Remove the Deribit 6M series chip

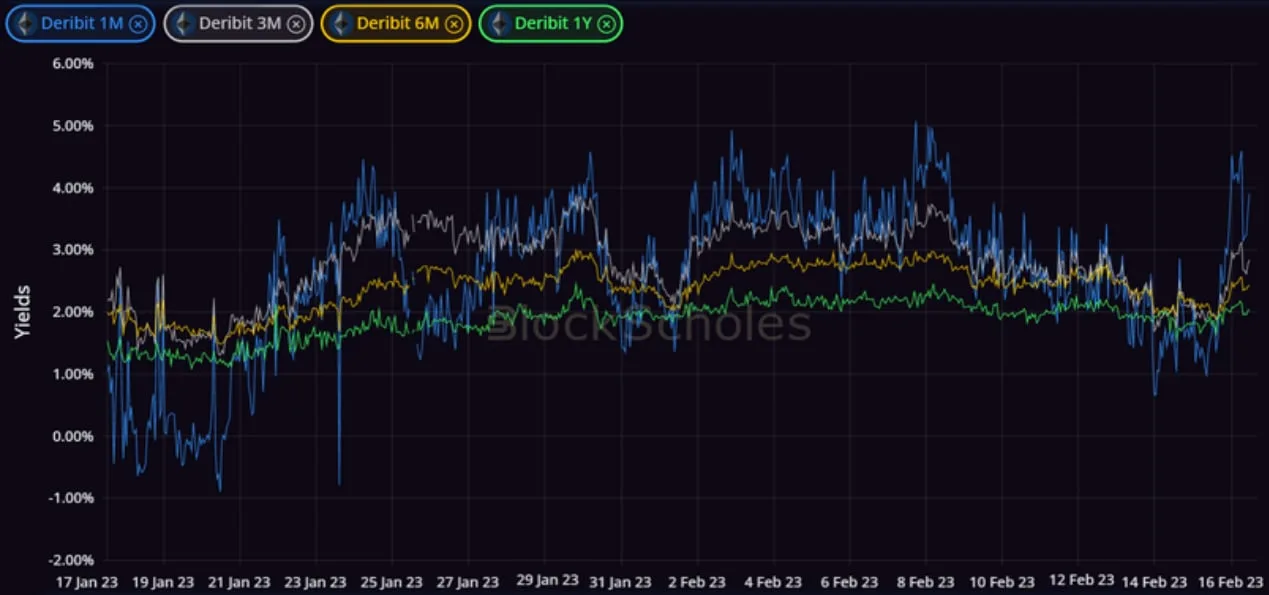(454, 24)
